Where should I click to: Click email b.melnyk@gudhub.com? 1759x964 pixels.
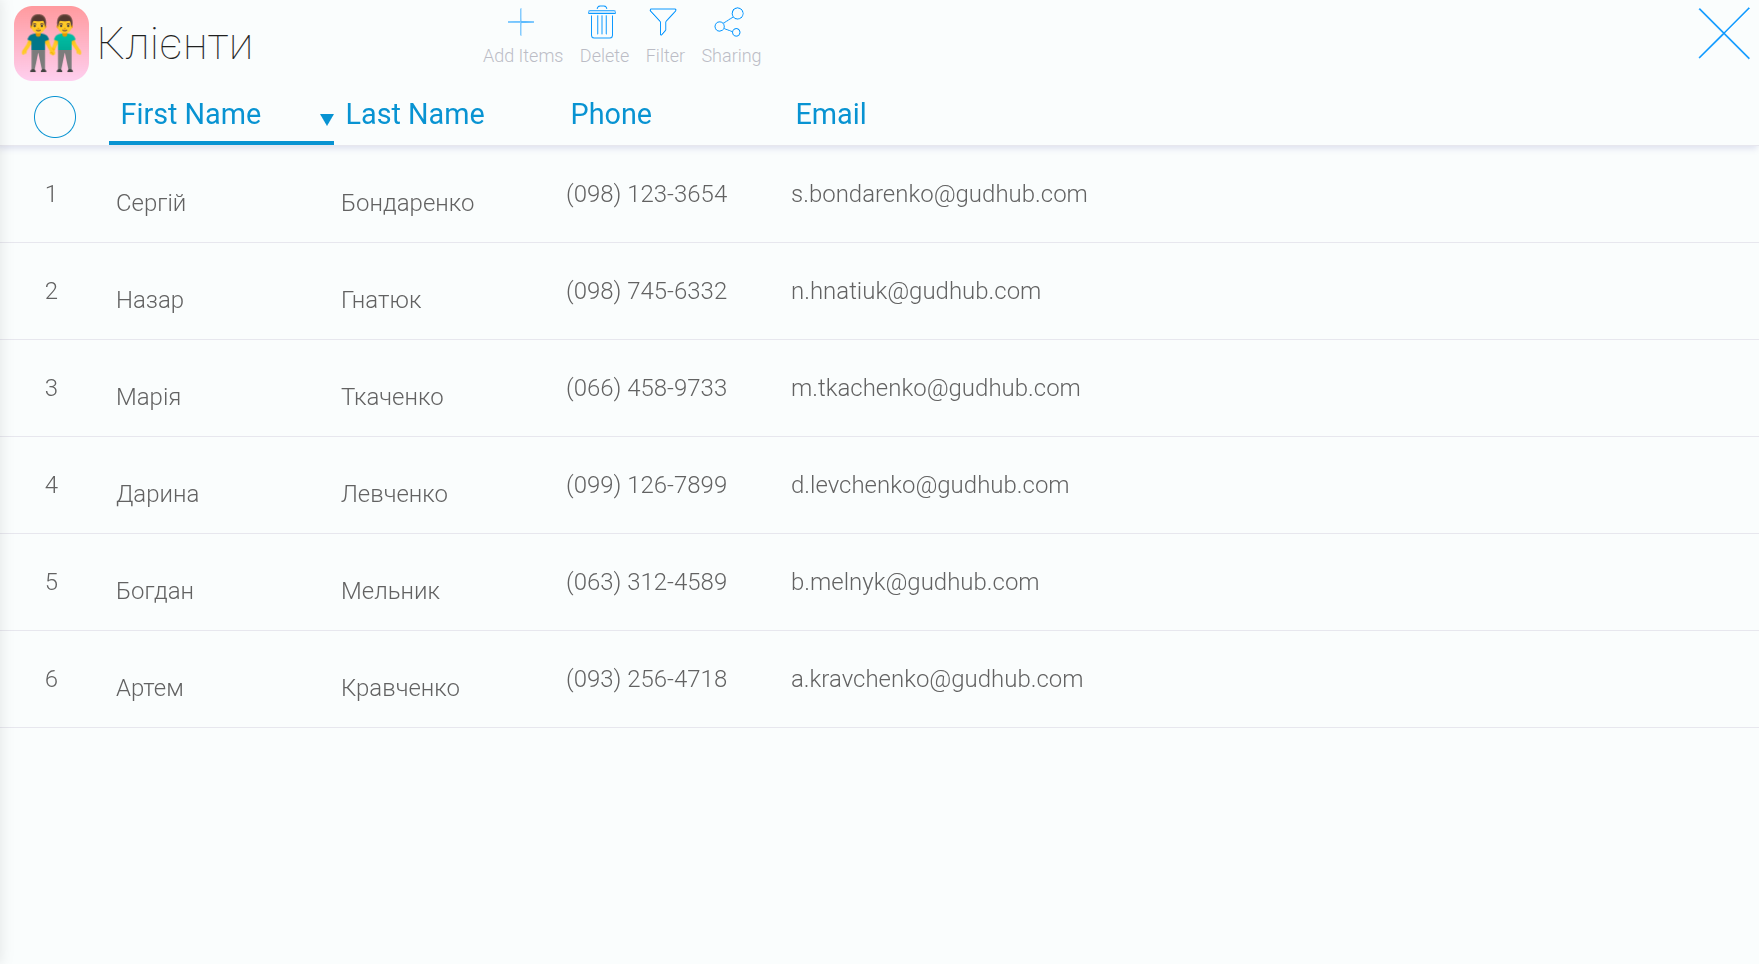[x=915, y=582]
